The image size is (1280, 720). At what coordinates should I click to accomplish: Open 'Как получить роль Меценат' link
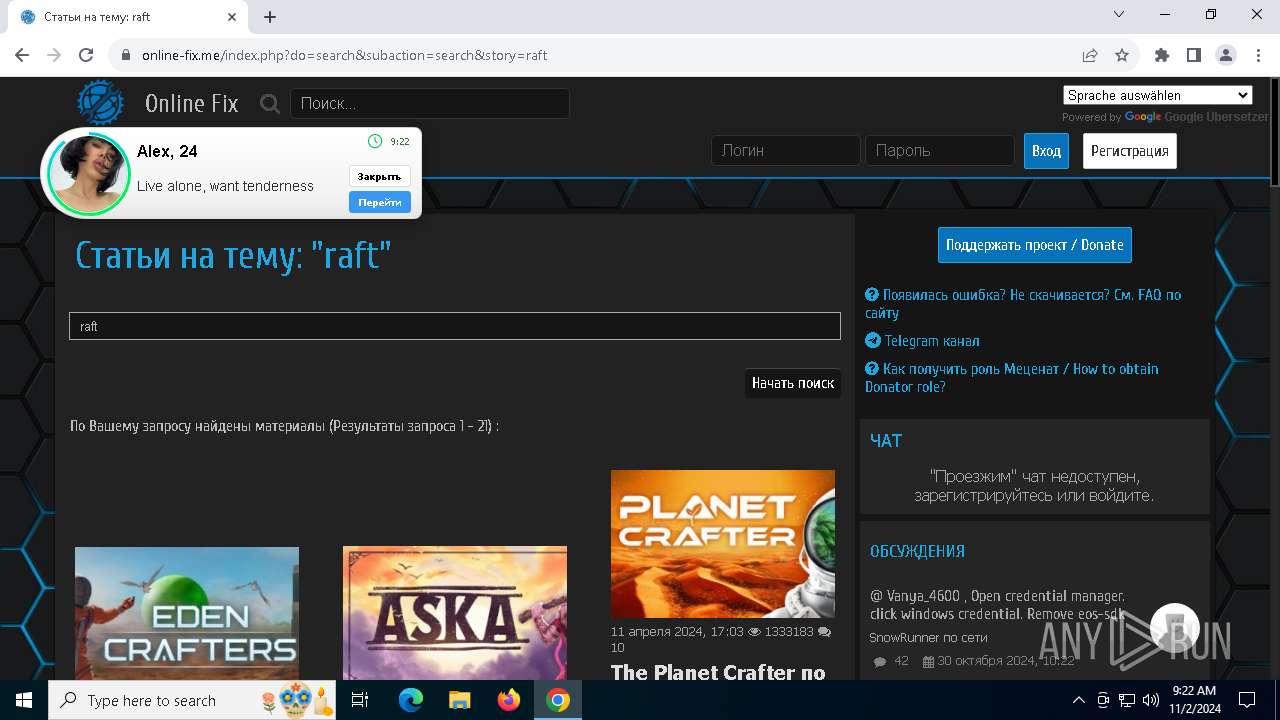tap(1012, 378)
